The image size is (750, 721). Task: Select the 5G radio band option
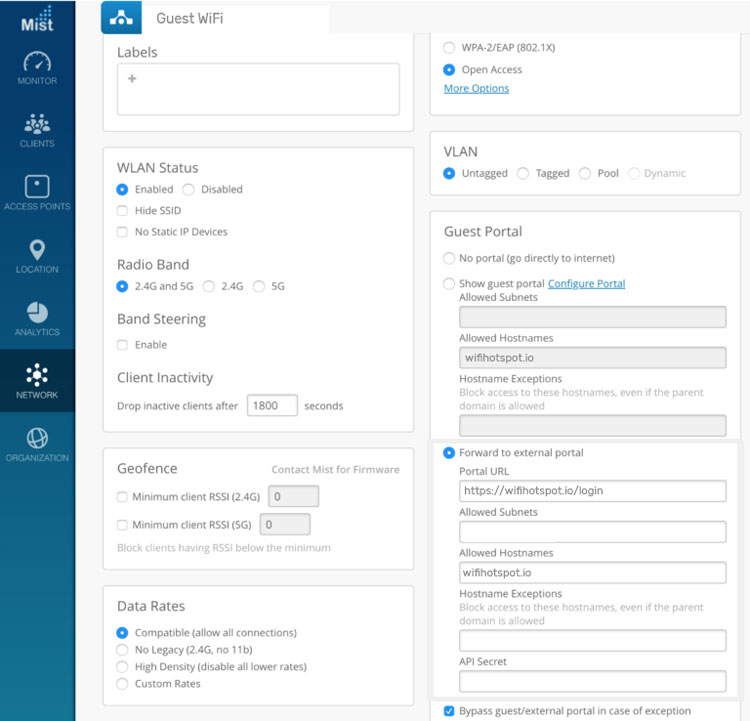coord(259,286)
